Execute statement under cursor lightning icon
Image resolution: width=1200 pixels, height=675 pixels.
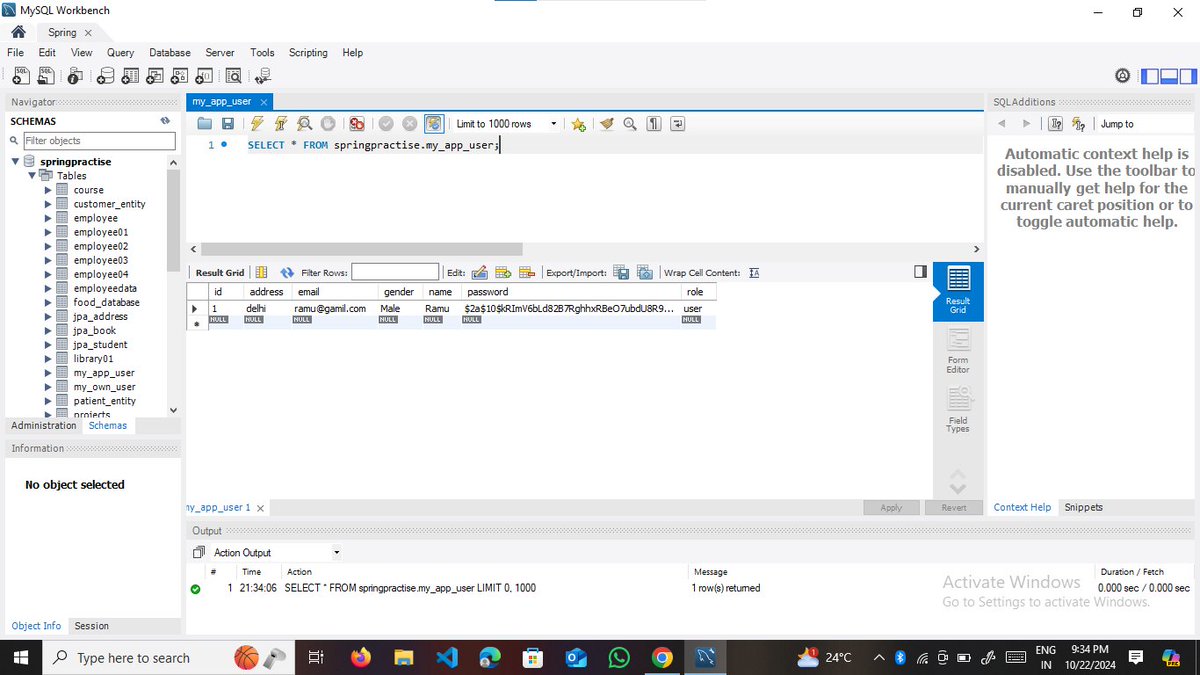point(281,124)
